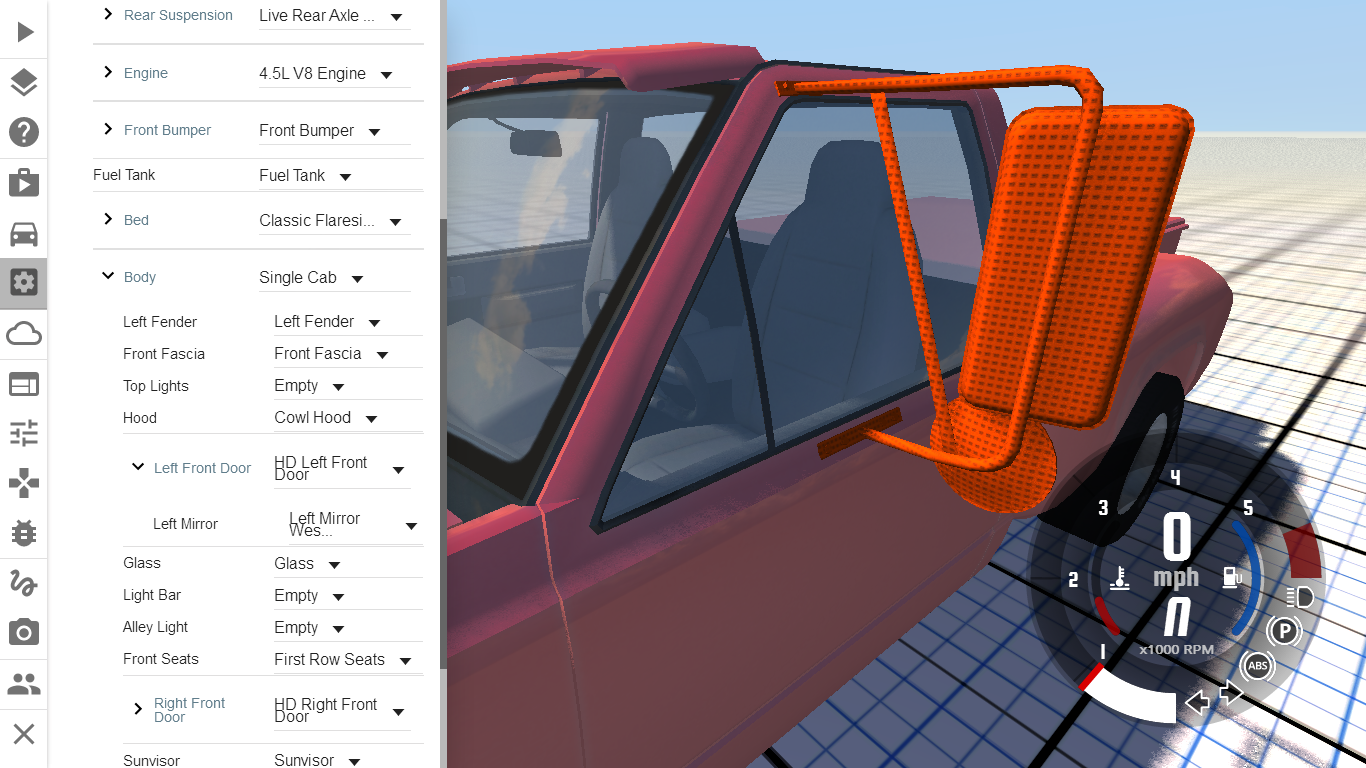Click the squiggly path icon in the sidebar

24,582
